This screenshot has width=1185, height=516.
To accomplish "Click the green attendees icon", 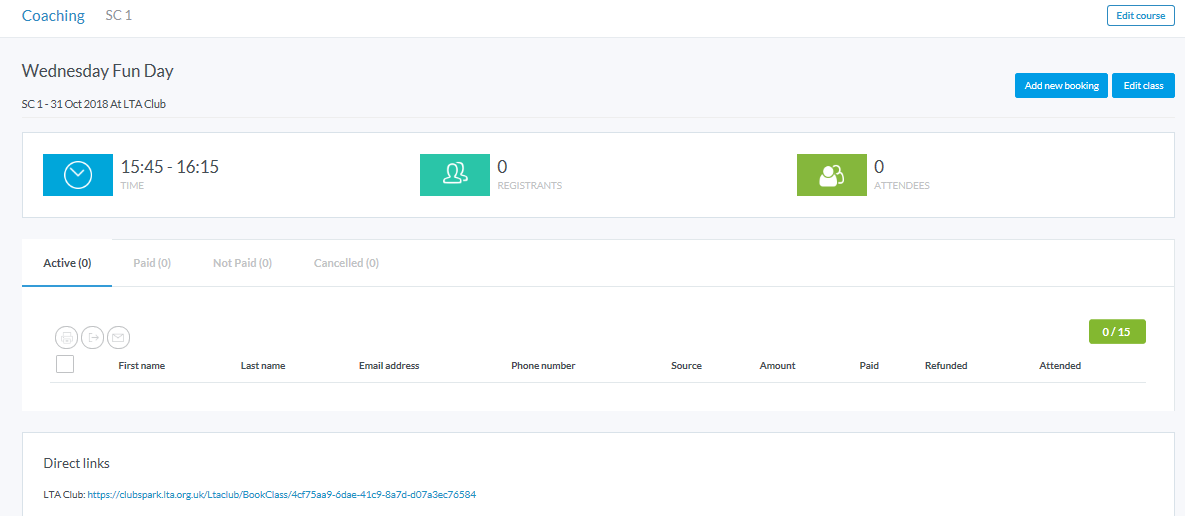I will [x=831, y=175].
